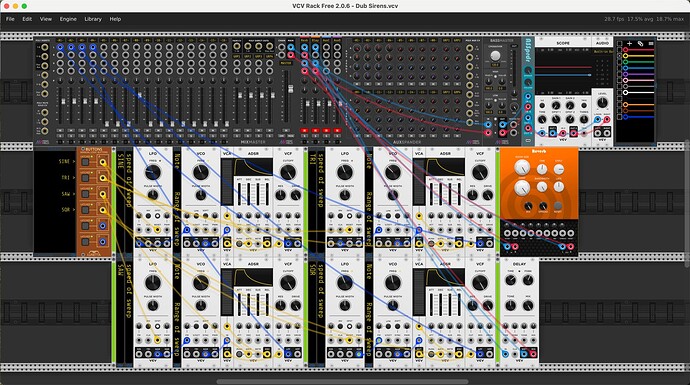690x385 pixels.
Task: Toggle the white cable color checkbox
Action: pos(620,92)
